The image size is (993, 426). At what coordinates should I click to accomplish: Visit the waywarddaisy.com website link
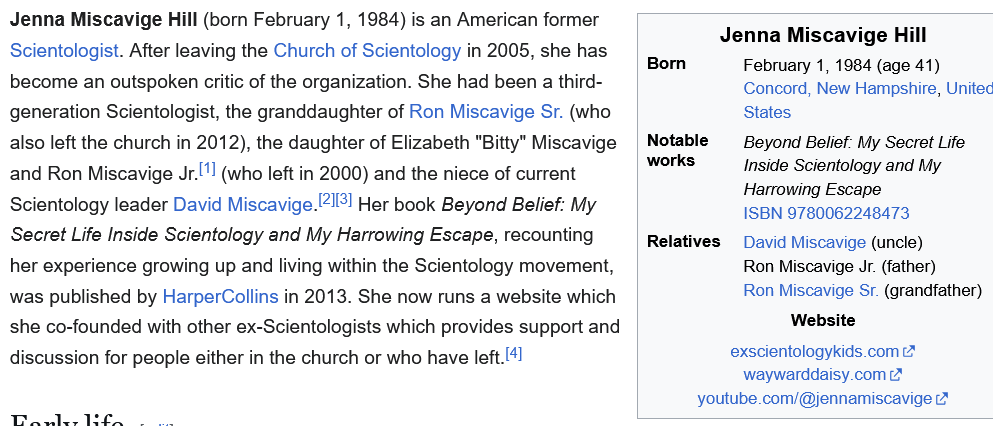coord(814,375)
